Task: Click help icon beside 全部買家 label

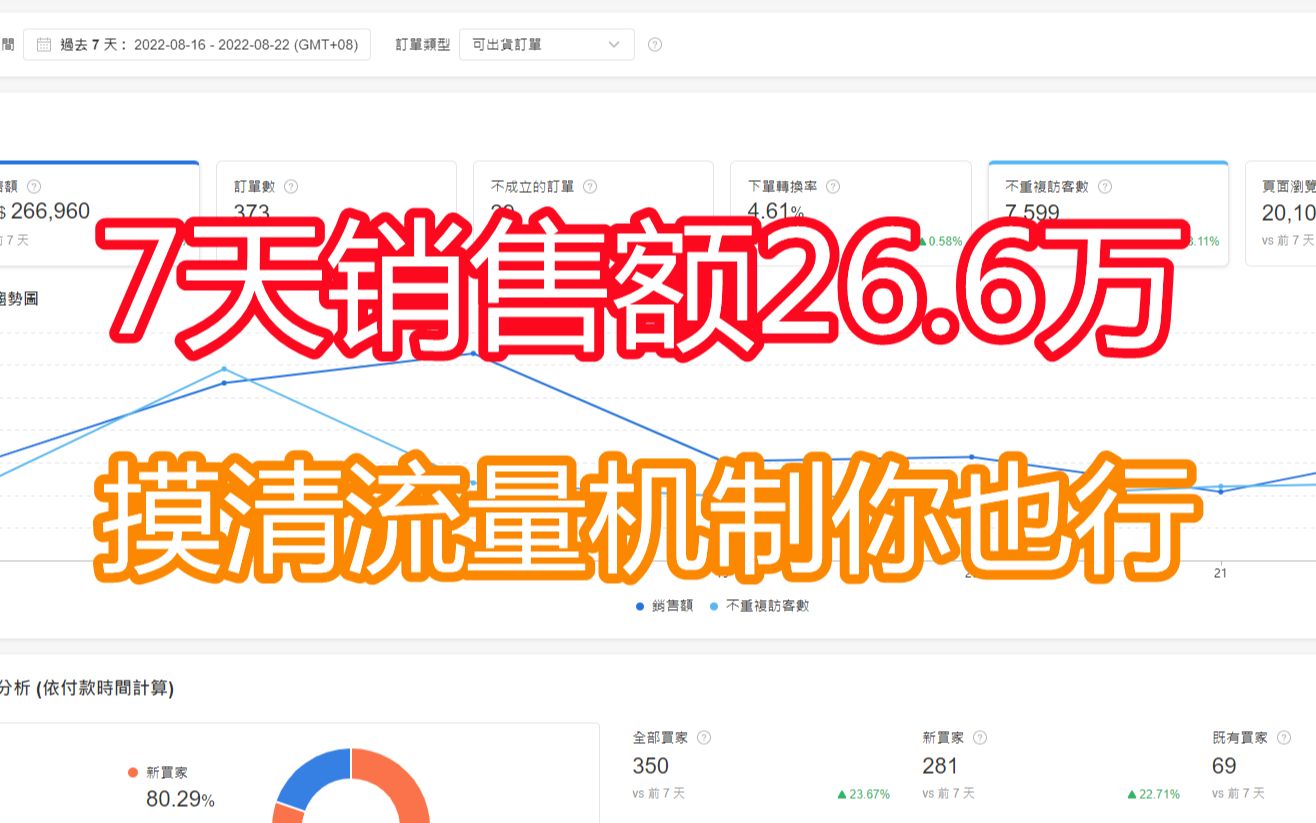Action: click(x=704, y=737)
